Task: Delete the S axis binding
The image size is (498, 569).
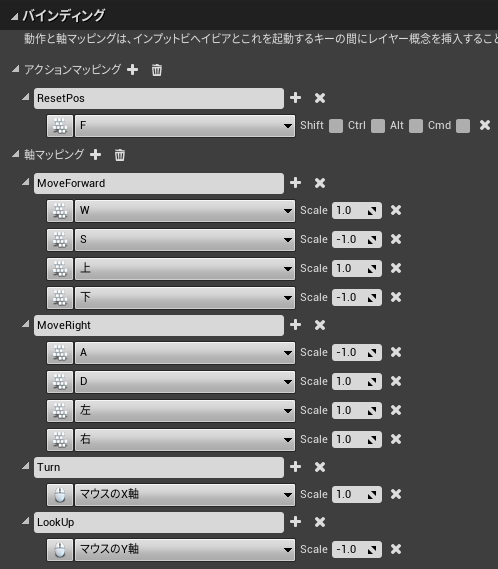Action: [x=396, y=239]
